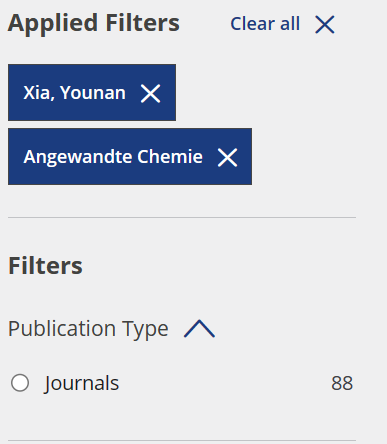Remove the Angewandte Chemie filter via its X

(x=227, y=157)
